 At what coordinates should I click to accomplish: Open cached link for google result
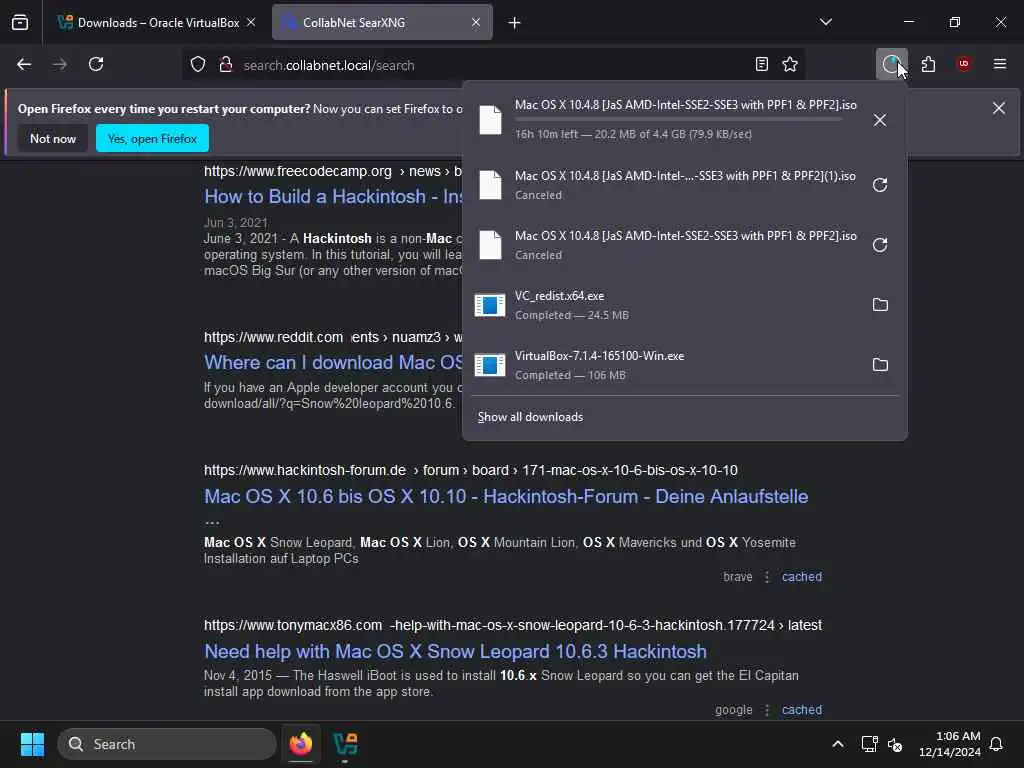tap(802, 710)
